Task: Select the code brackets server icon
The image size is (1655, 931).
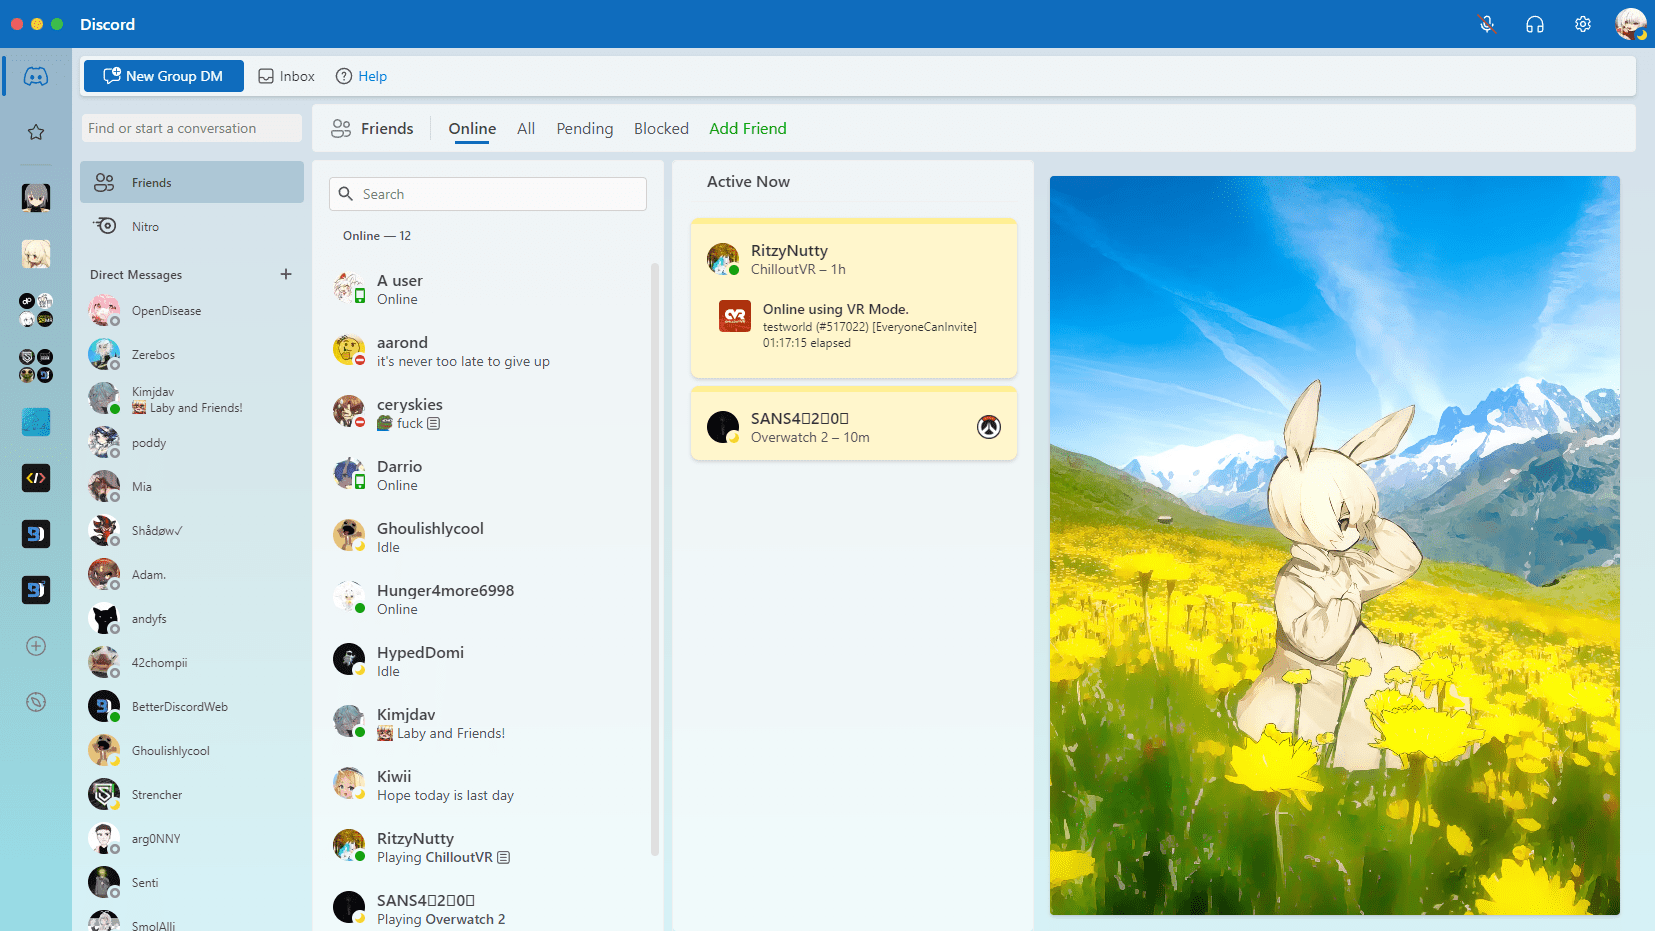Action: pyautogui.click(x=36, y=478)
